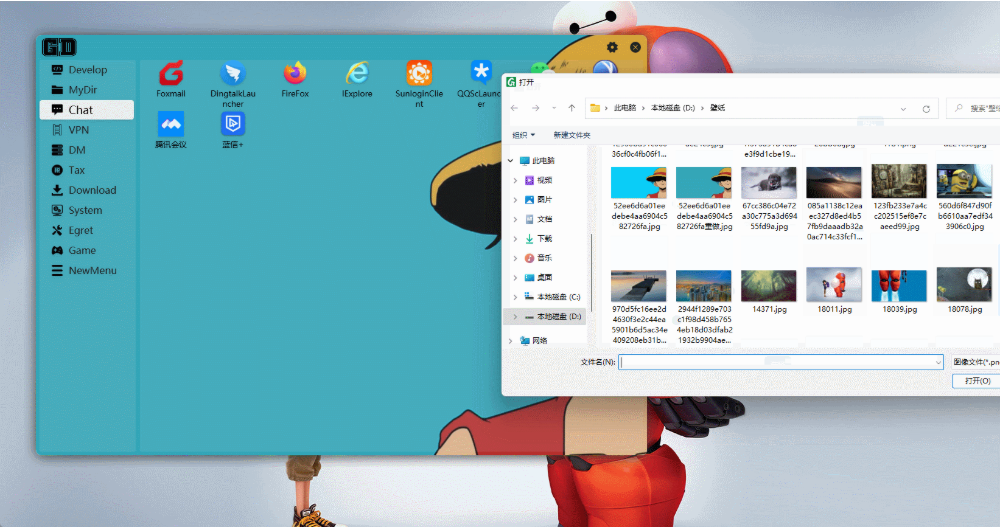The height and width of the screenshot is (528, 1000).
Task: Launch the Foxmail app icon
Action: pos(171,73)
